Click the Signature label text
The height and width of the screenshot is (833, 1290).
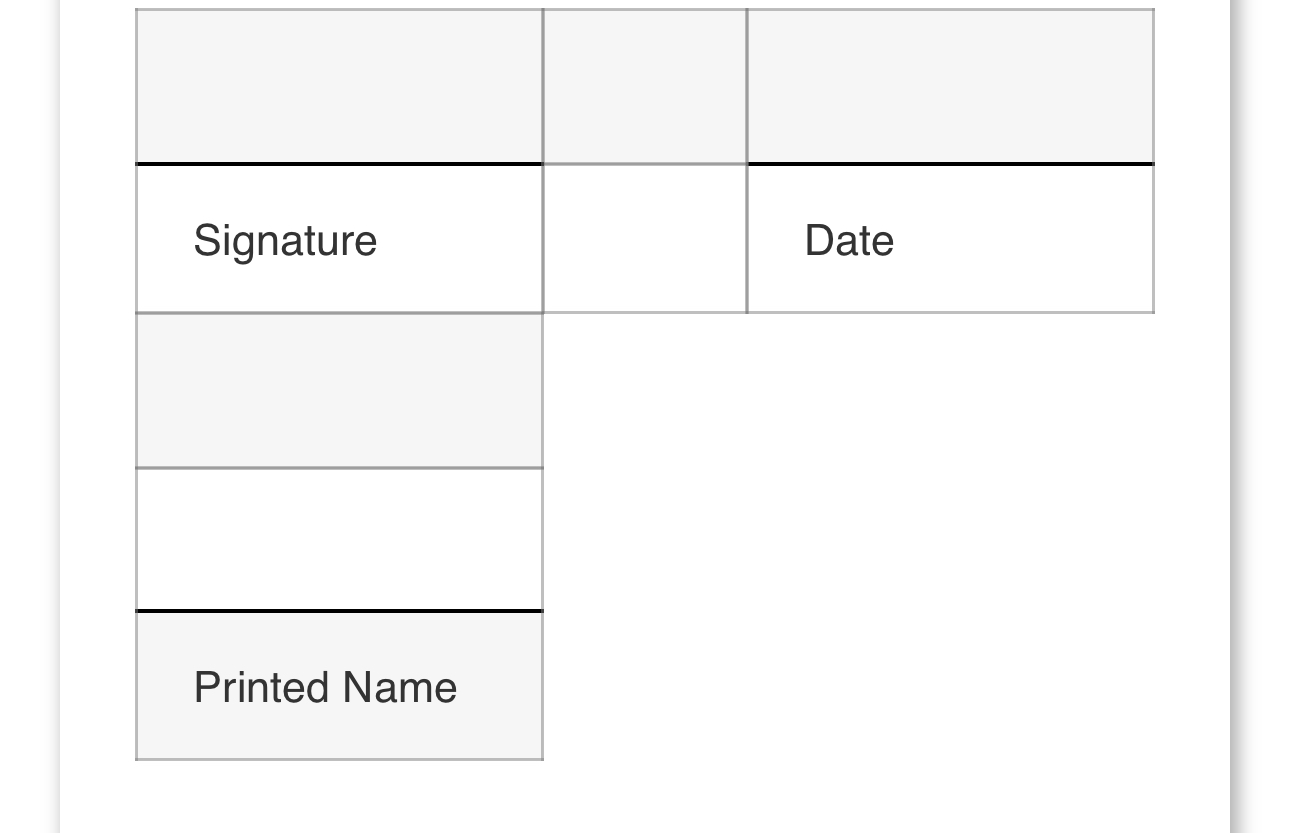coord(285,240)
